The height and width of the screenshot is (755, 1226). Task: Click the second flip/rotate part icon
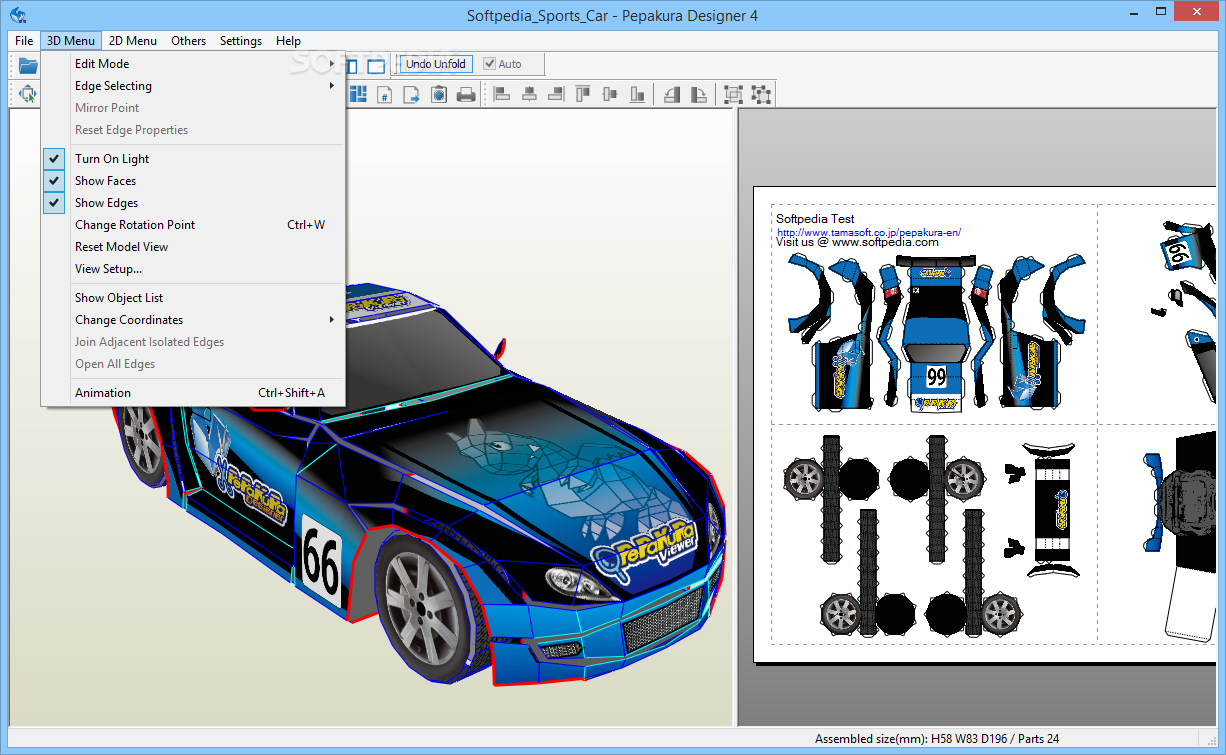(x=699, y=95)
